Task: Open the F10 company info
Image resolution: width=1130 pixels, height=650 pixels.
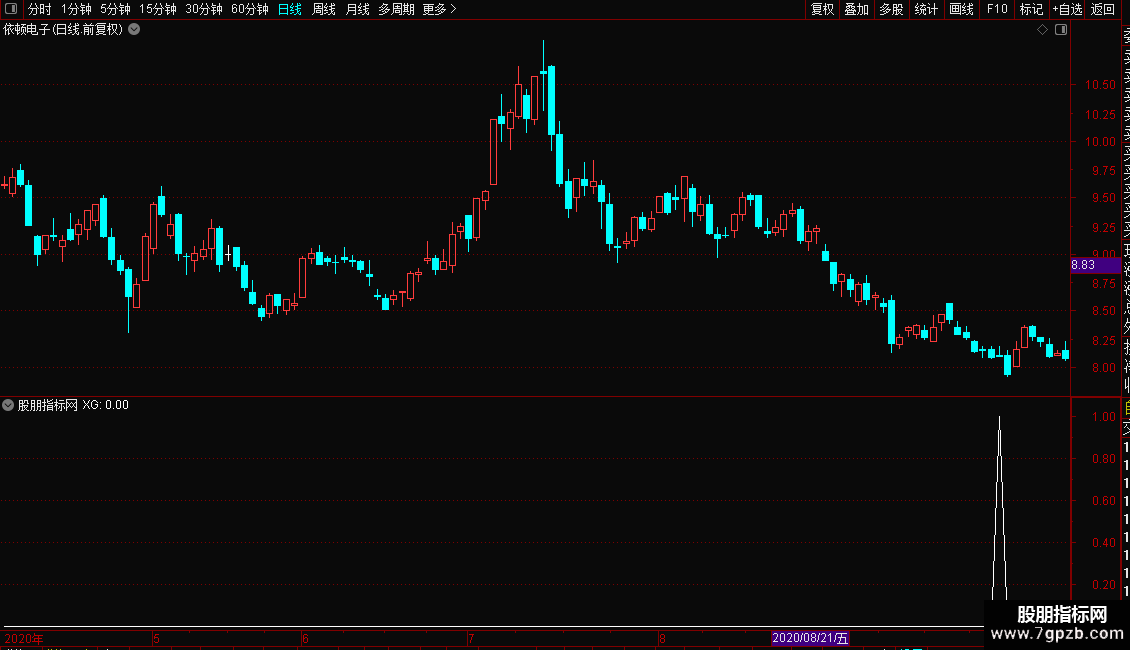Action: (997, 9)
